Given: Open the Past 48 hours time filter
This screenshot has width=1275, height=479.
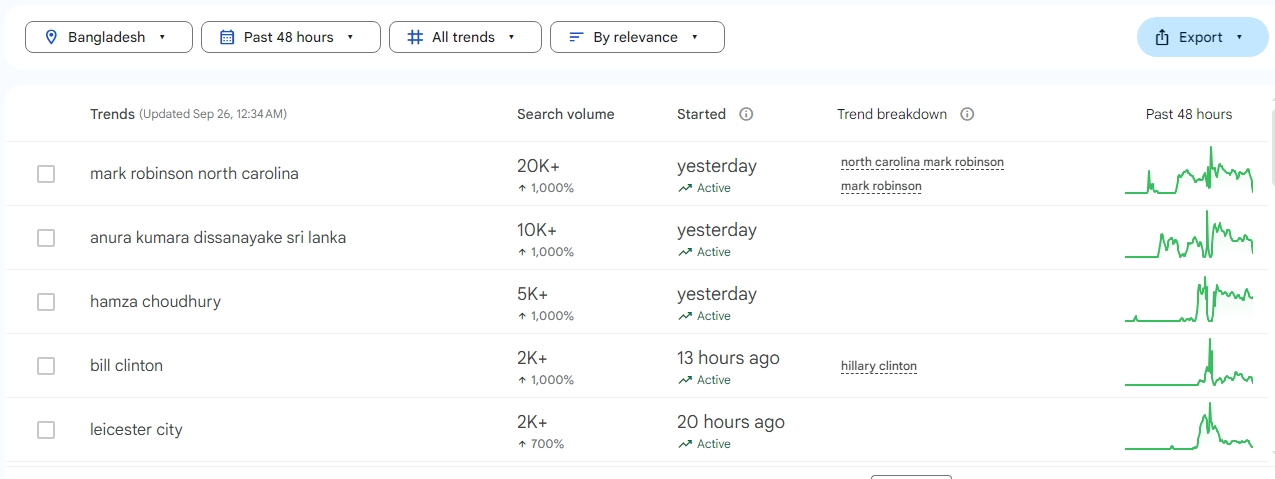Looking at the screenshot, I should pyautogui.click(x=291, y=37).
